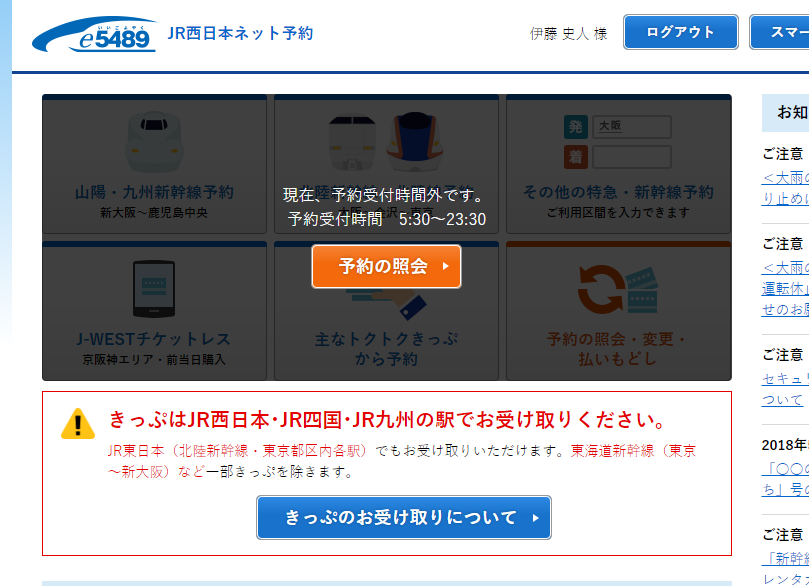
Task: Click the user name 伊藤 史人 様
Action: click(568, 34)
